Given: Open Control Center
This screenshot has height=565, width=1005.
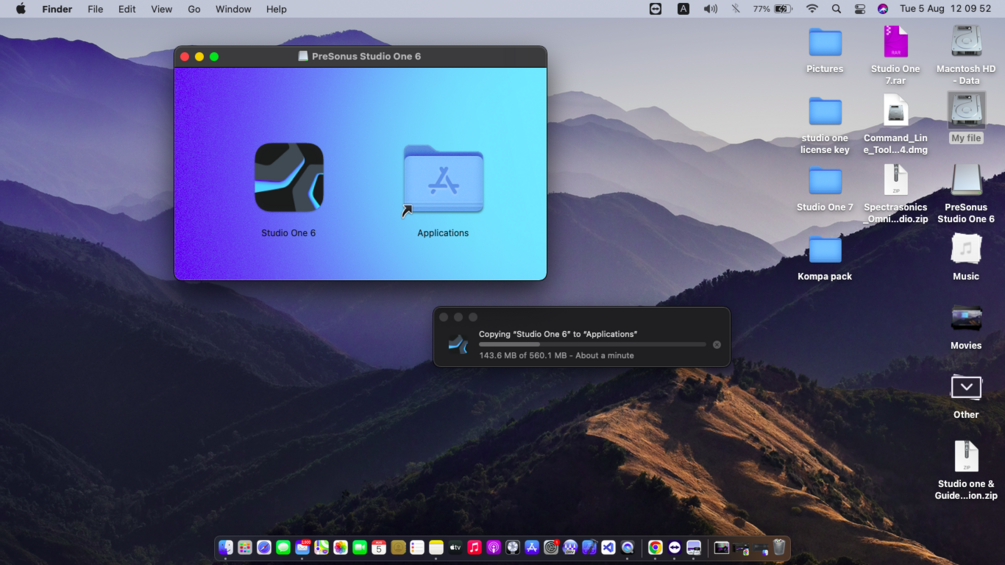Looking at the screenshot, I should [860, 9].
